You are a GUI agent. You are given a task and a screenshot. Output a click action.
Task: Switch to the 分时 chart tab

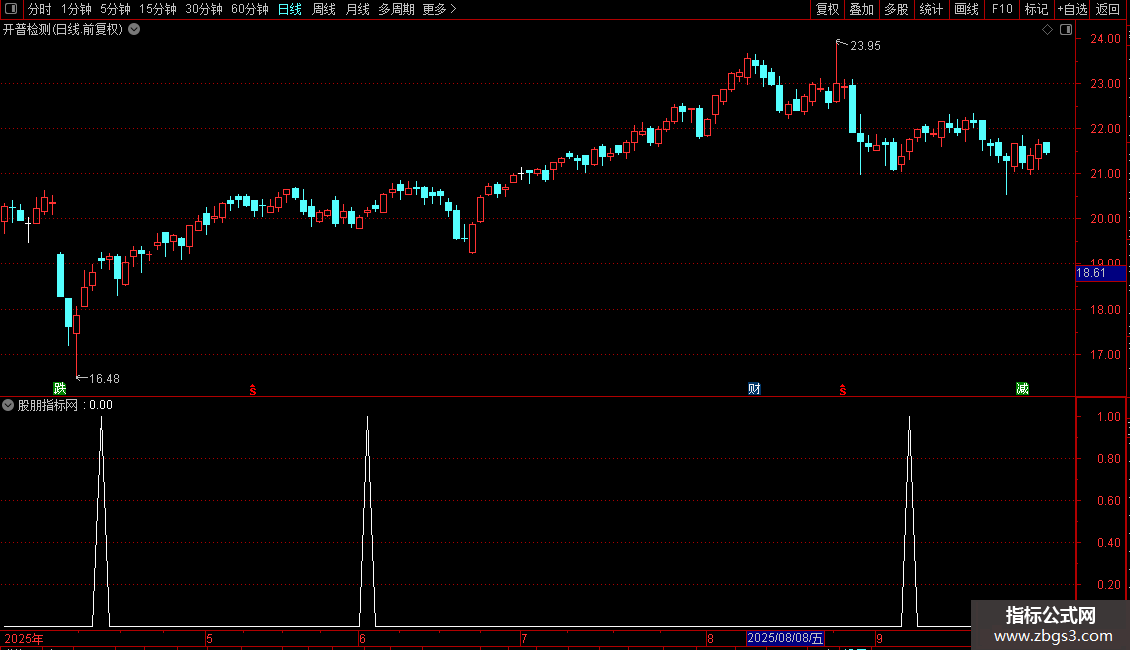(x=40, y=9)
